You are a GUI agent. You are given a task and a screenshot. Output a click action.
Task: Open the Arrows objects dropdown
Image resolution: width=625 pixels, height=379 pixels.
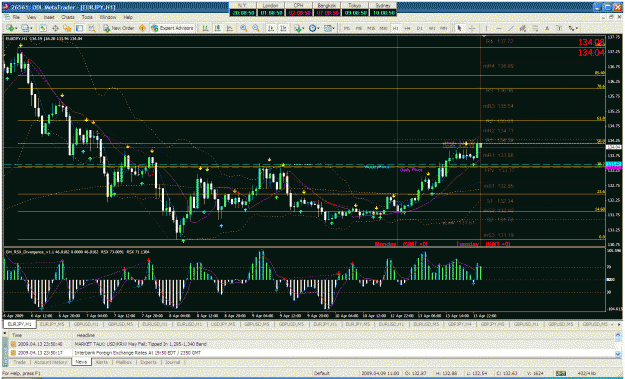pyautogui.click(x=573, y=28)
